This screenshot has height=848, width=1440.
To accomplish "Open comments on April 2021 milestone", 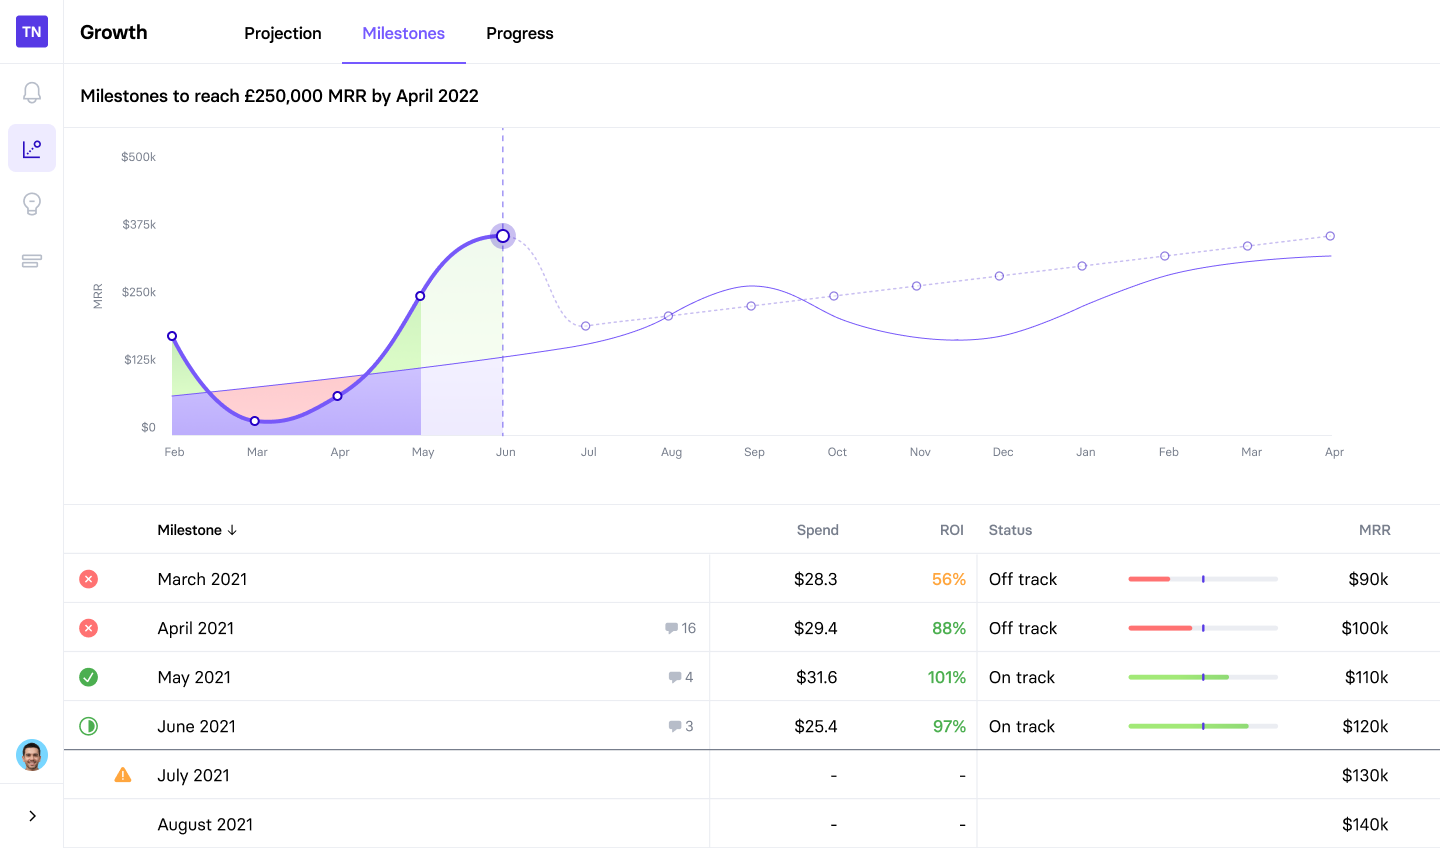I will point(680,628).
